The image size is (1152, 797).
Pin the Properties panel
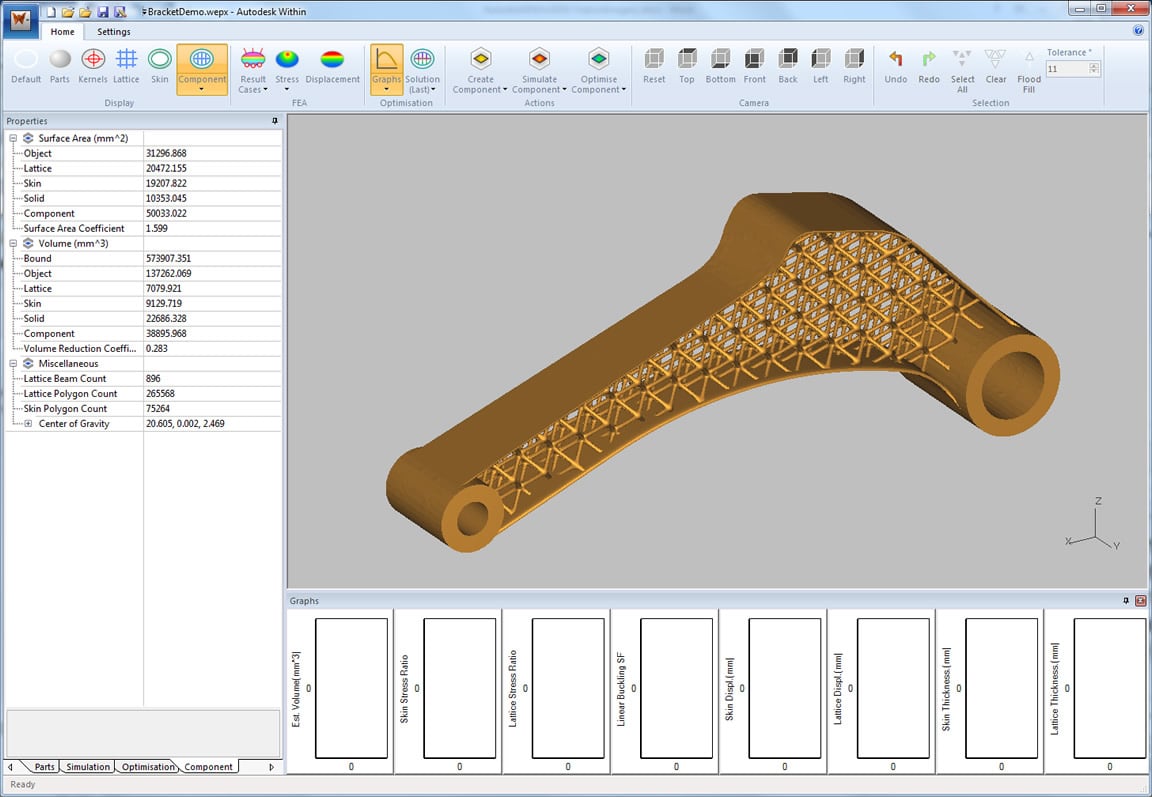coord(275,121)
